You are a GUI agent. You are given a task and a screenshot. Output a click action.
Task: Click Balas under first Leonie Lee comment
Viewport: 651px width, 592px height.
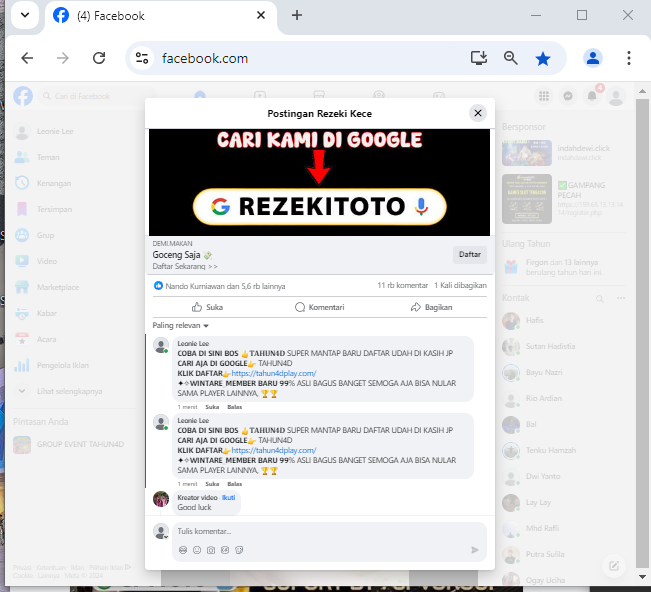pos(235,407)
